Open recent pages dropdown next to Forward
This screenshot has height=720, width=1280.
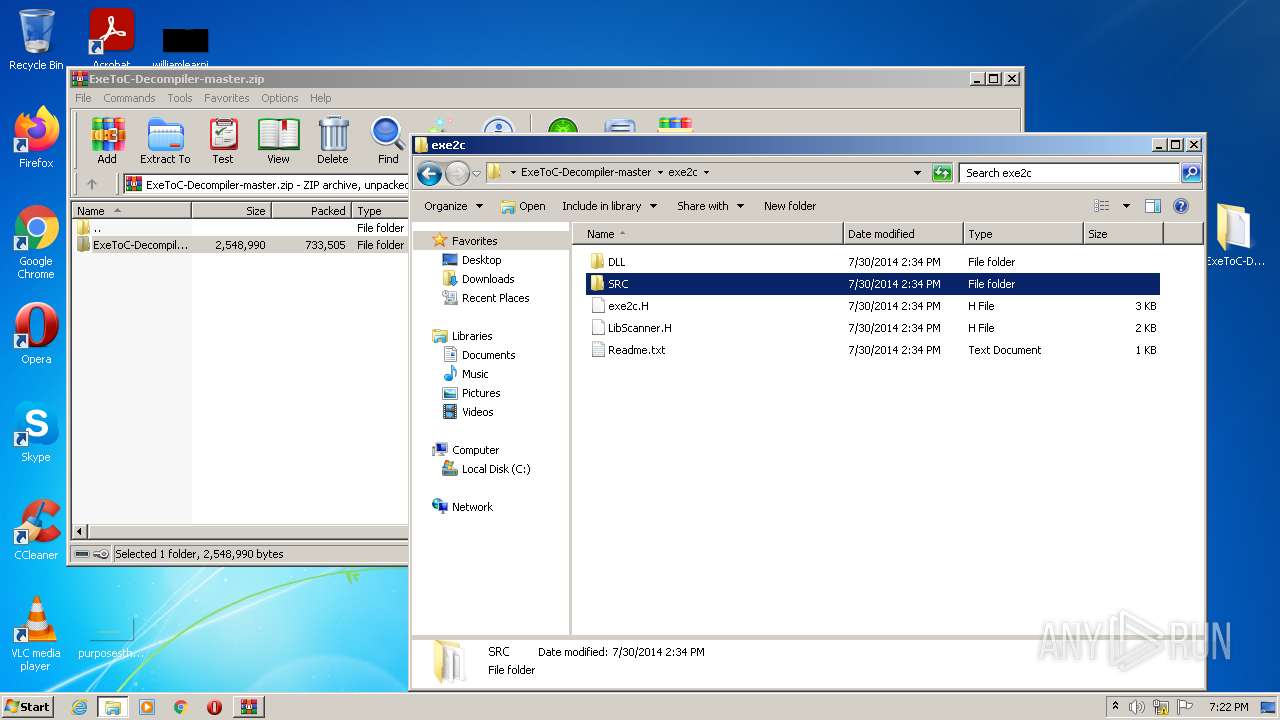(476, 173)
